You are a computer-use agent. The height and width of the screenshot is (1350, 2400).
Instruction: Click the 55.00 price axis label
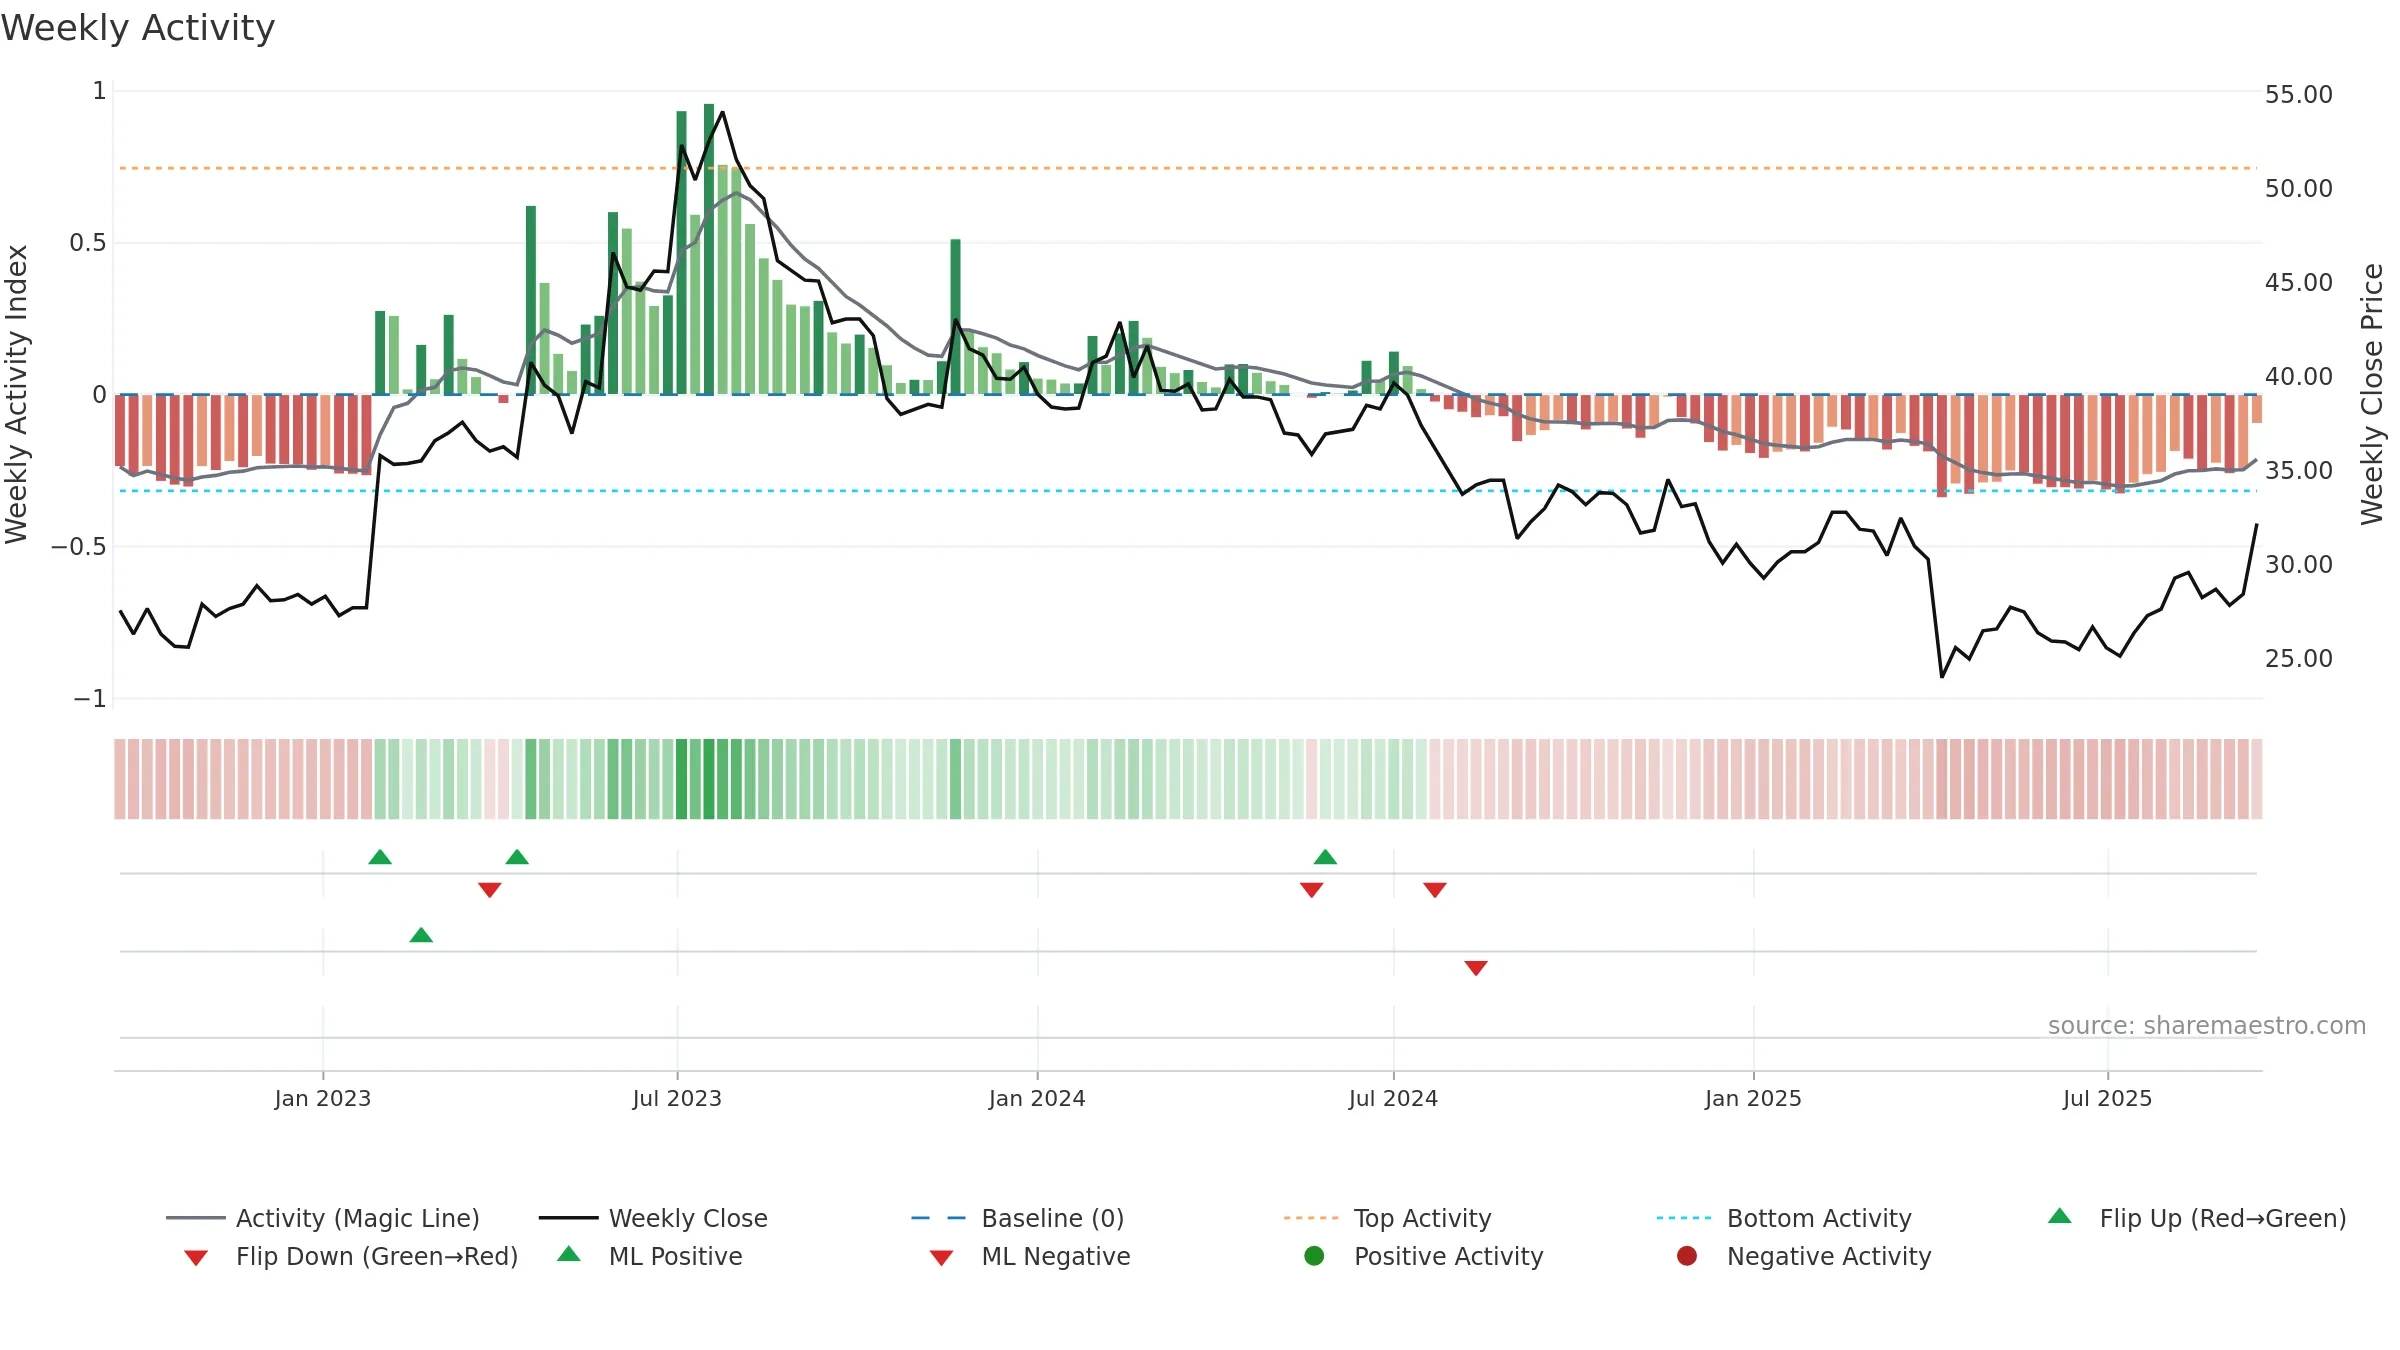[x=2298, y=95]
